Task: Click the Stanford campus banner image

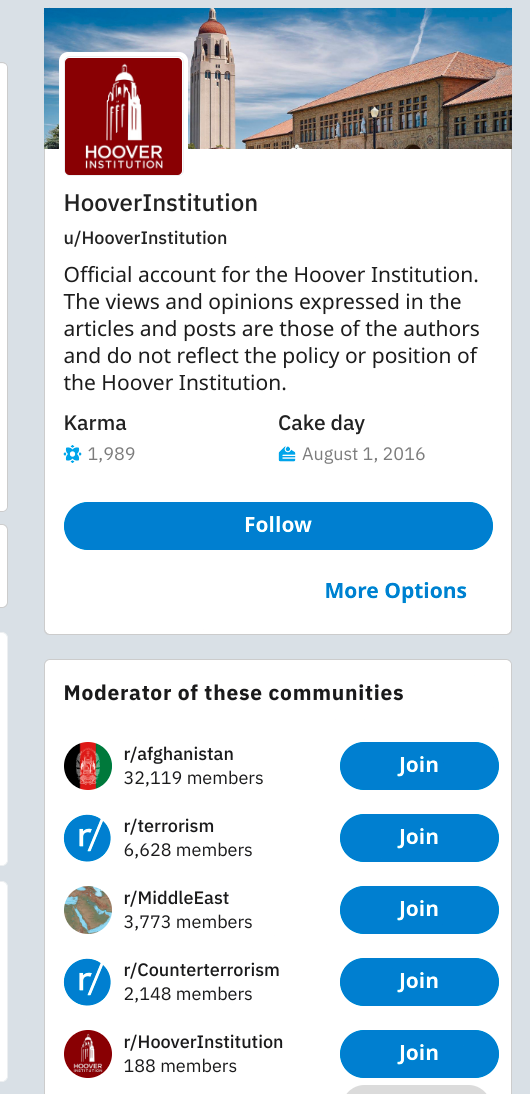Action: tap(348, 78)
